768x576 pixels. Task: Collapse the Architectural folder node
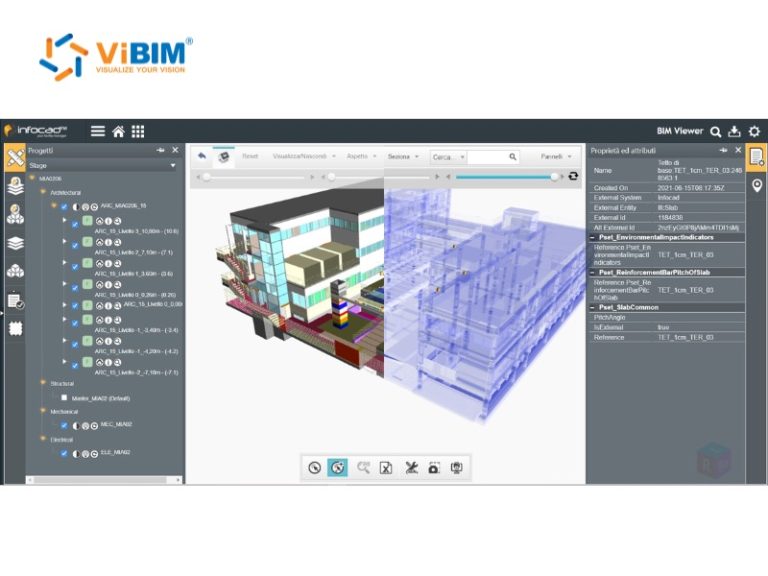coord(43,192)
